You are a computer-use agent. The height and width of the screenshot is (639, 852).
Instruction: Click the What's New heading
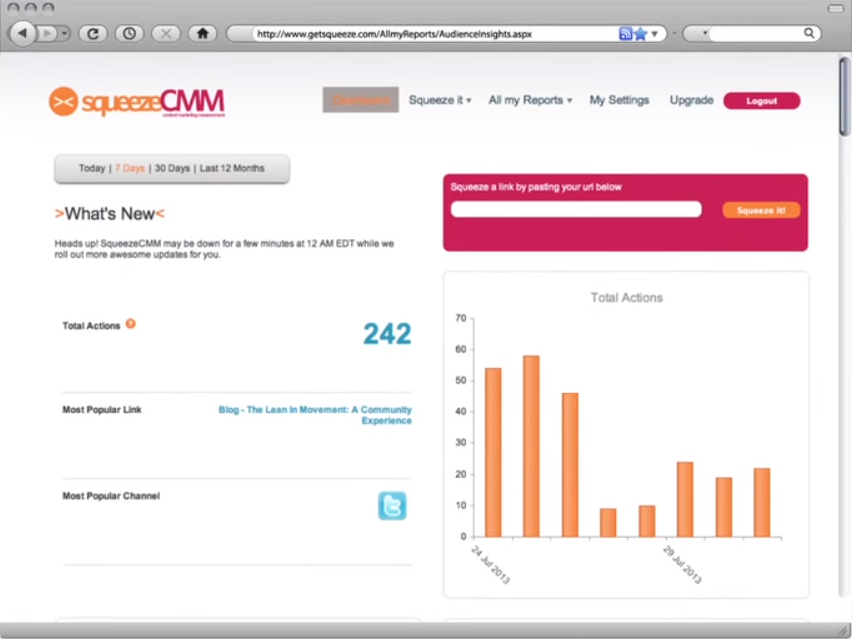tap(110, 214)
